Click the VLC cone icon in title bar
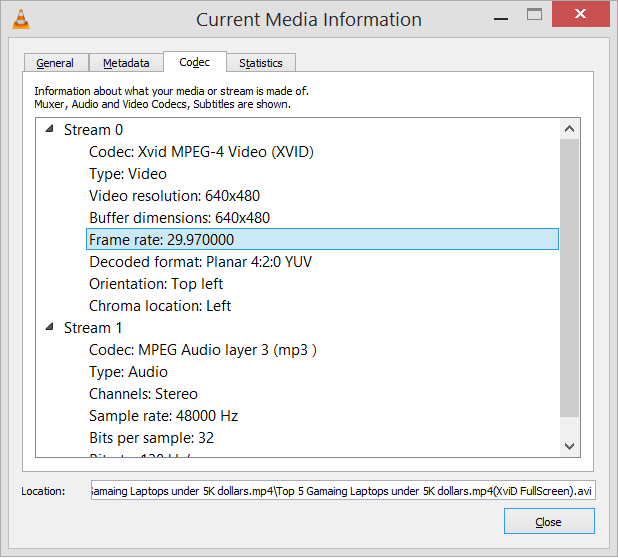 (21, 19)
